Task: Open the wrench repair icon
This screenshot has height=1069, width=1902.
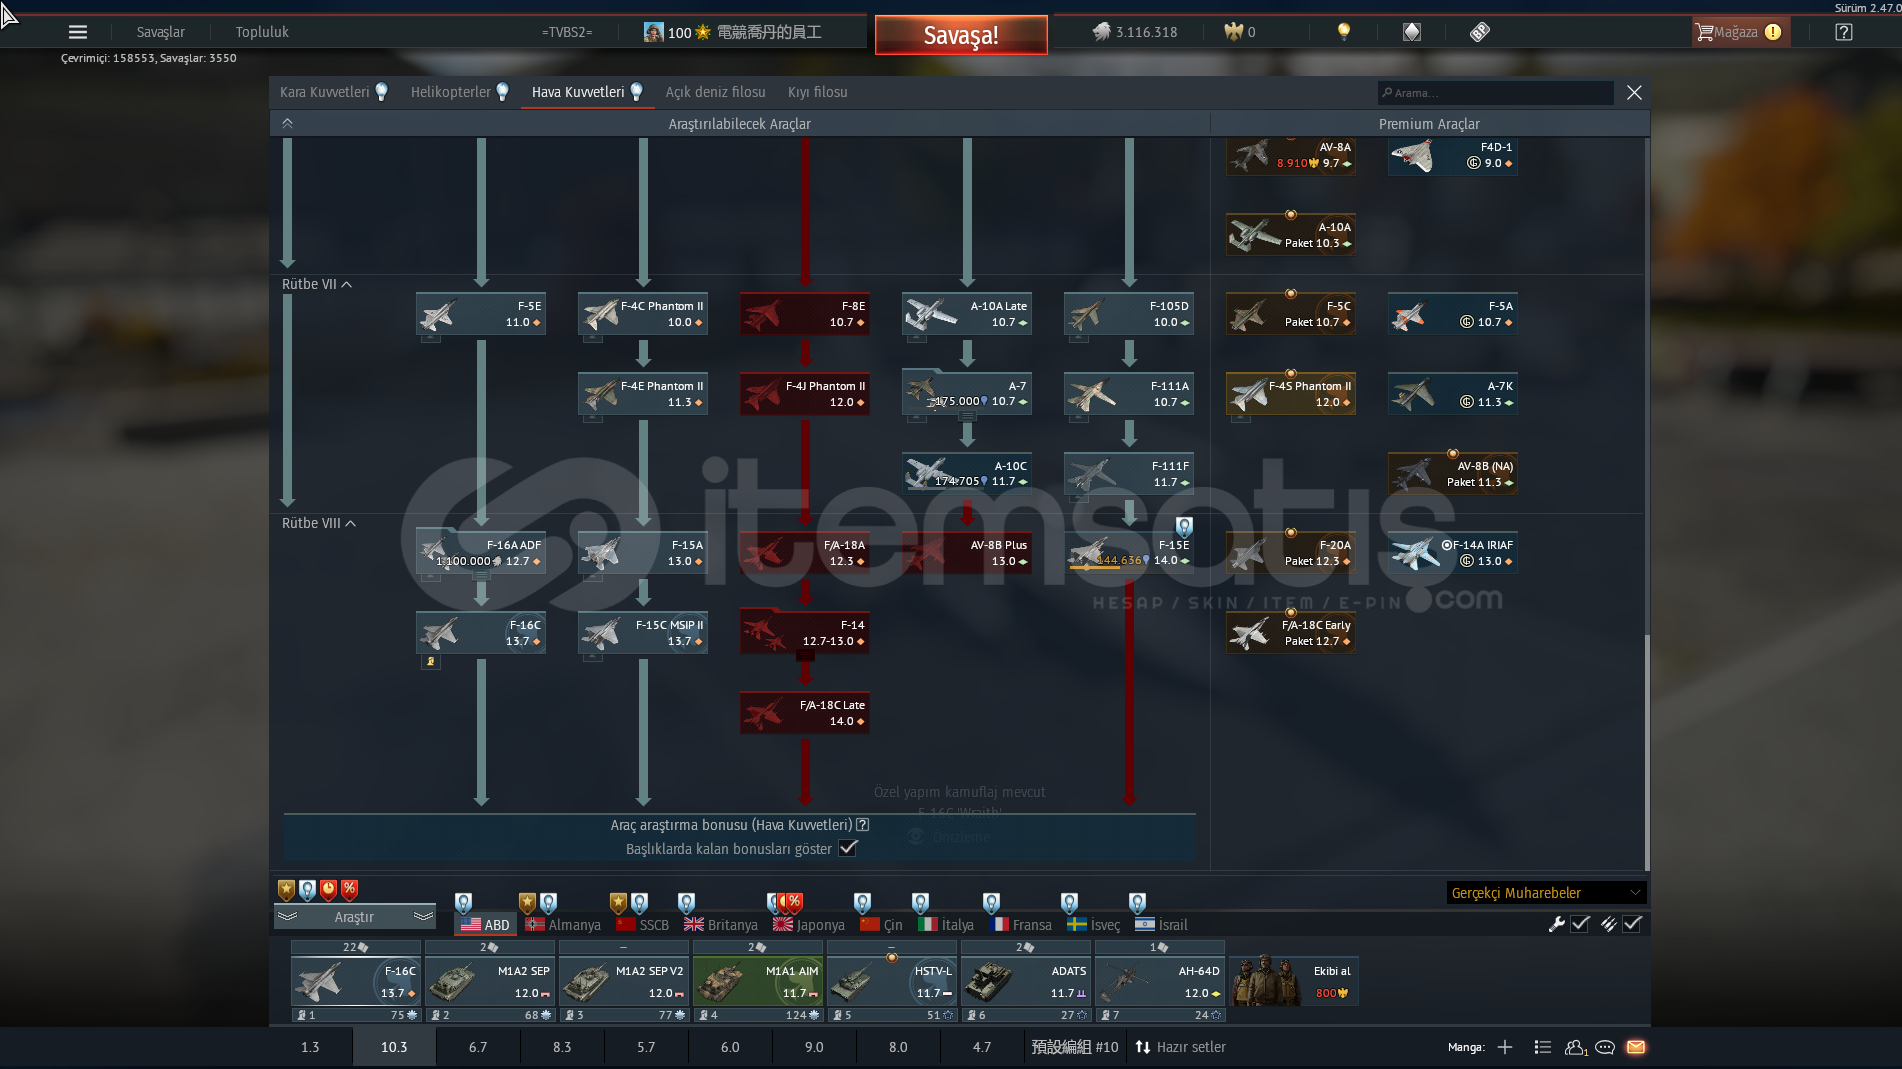Action: 1556,924
